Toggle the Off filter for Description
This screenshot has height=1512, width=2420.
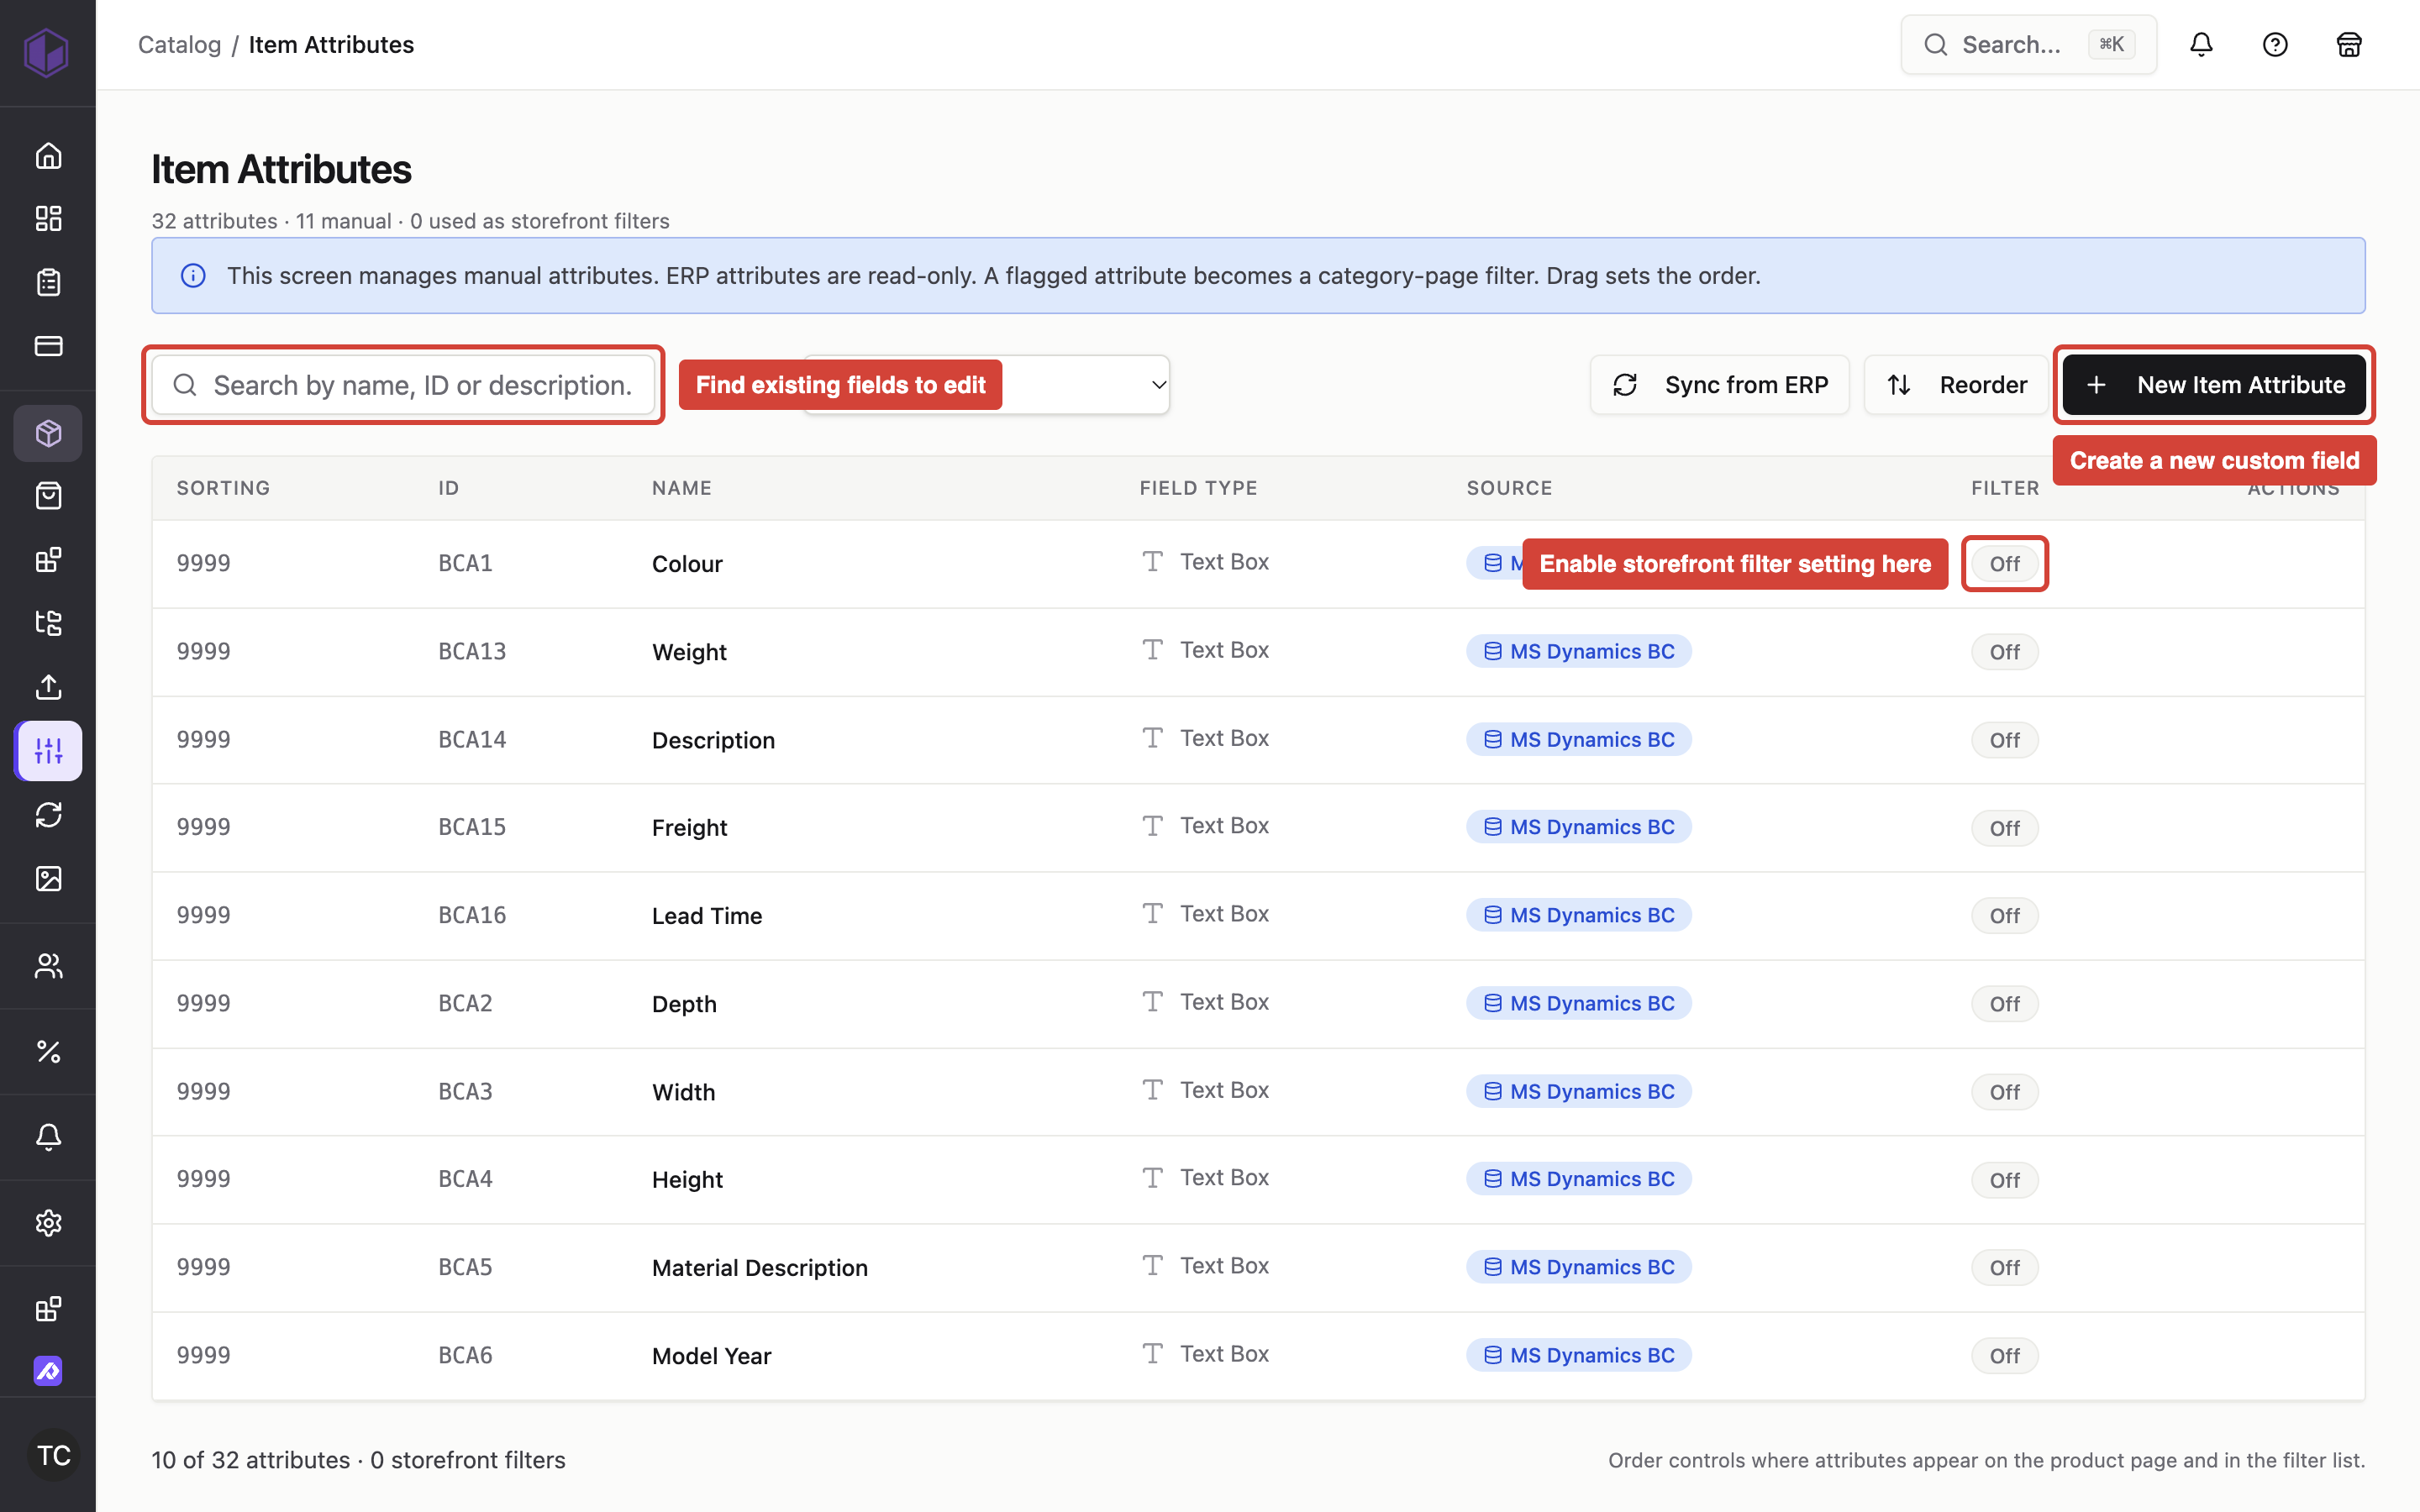pyautogui.click(x=2004, y=740)
